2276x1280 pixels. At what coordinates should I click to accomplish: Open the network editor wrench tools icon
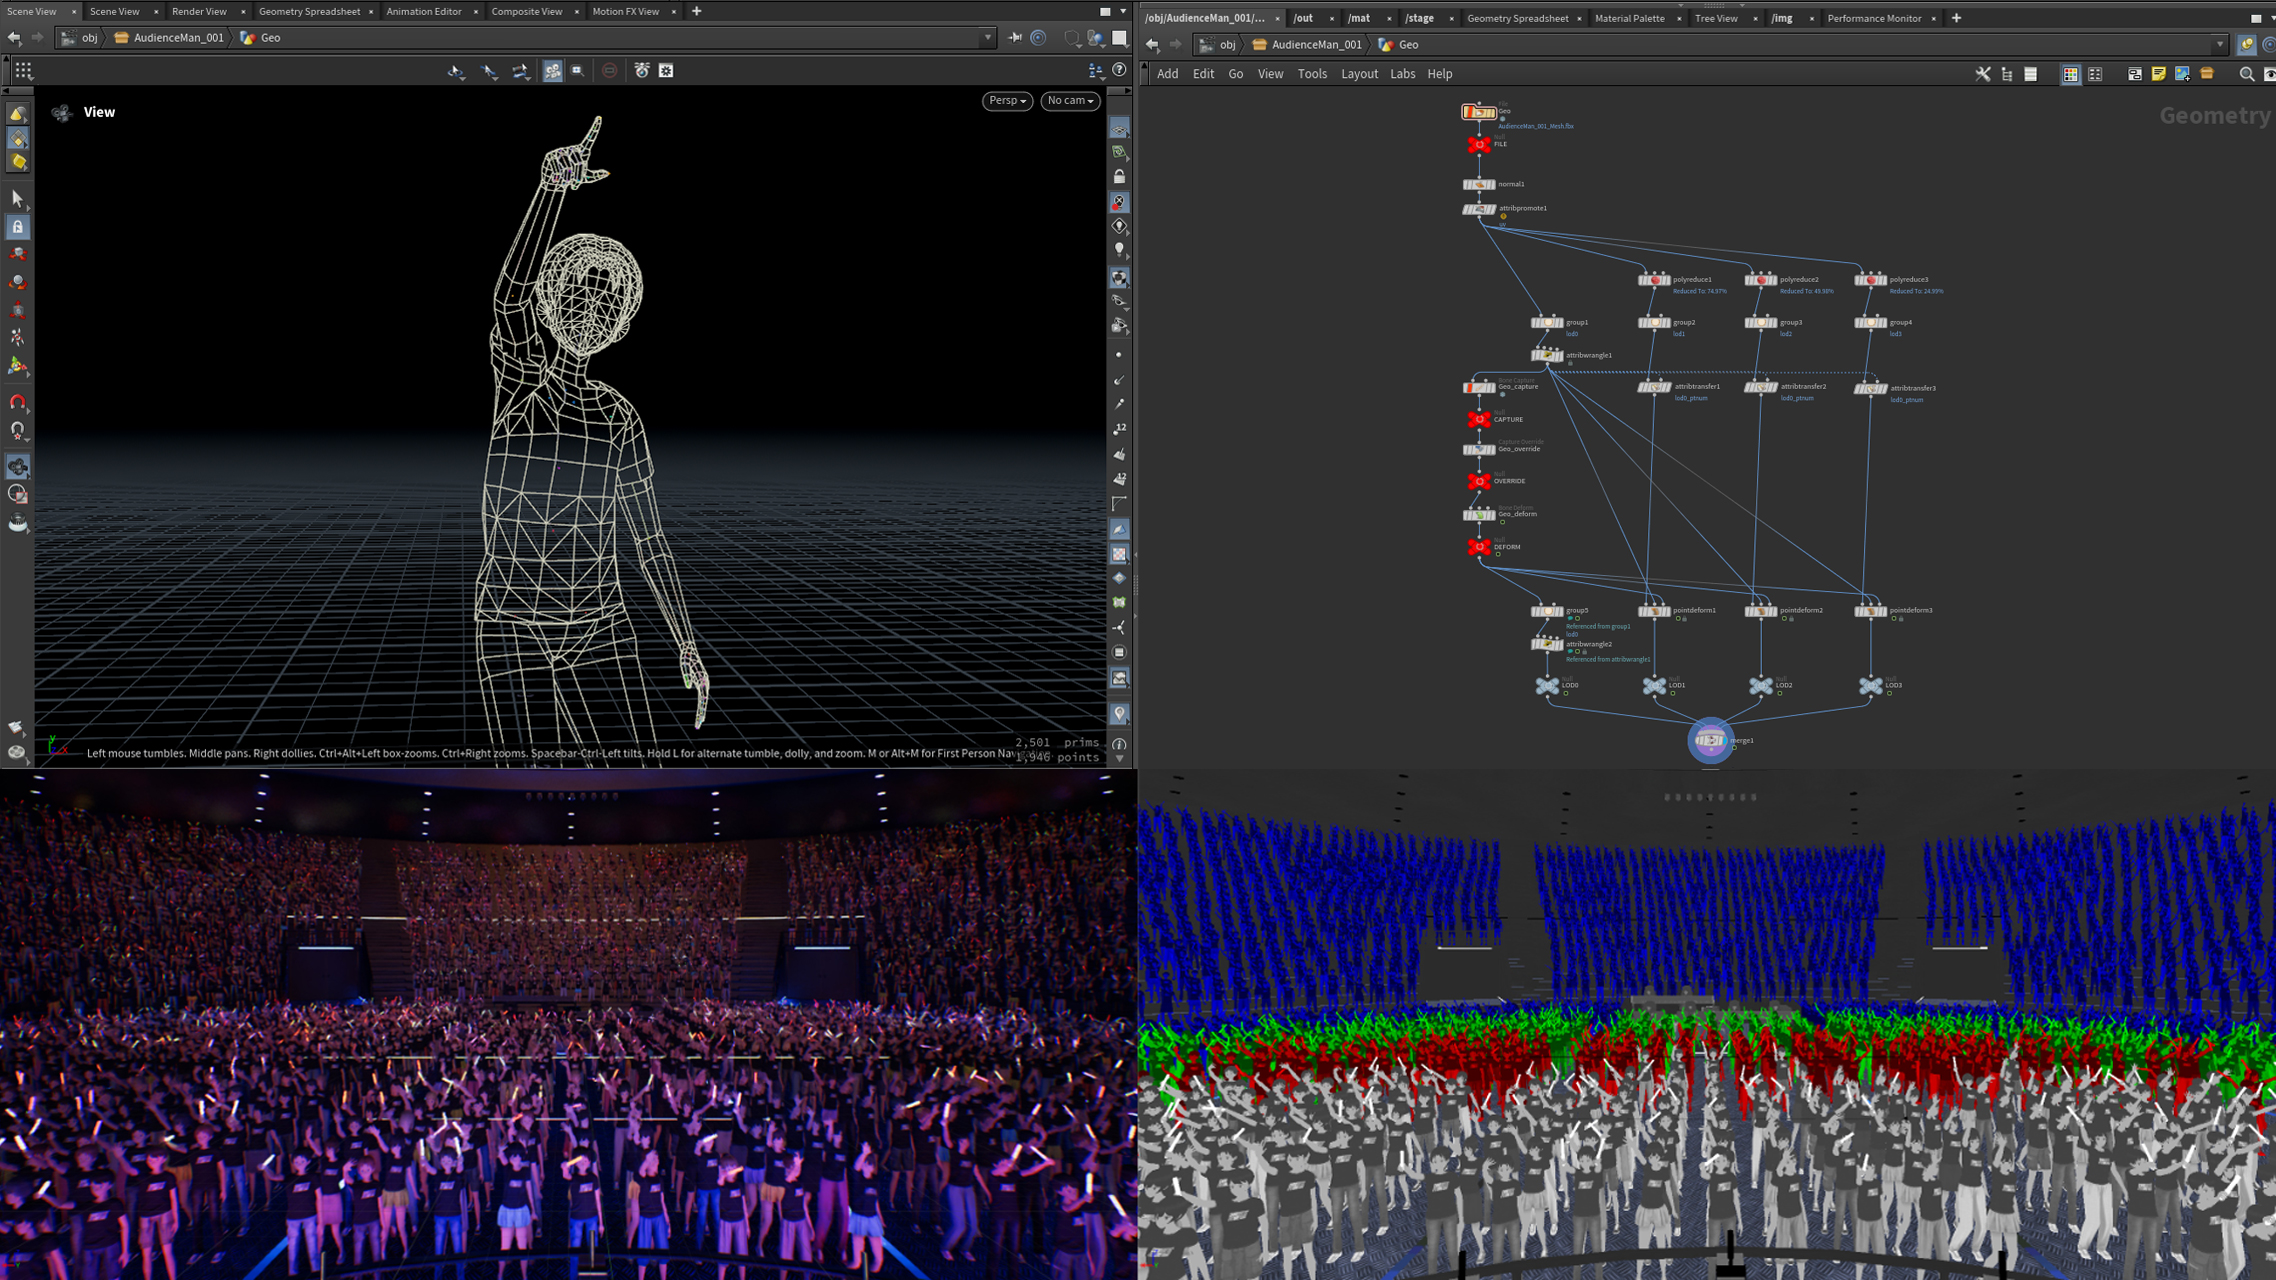point(1982,74)
